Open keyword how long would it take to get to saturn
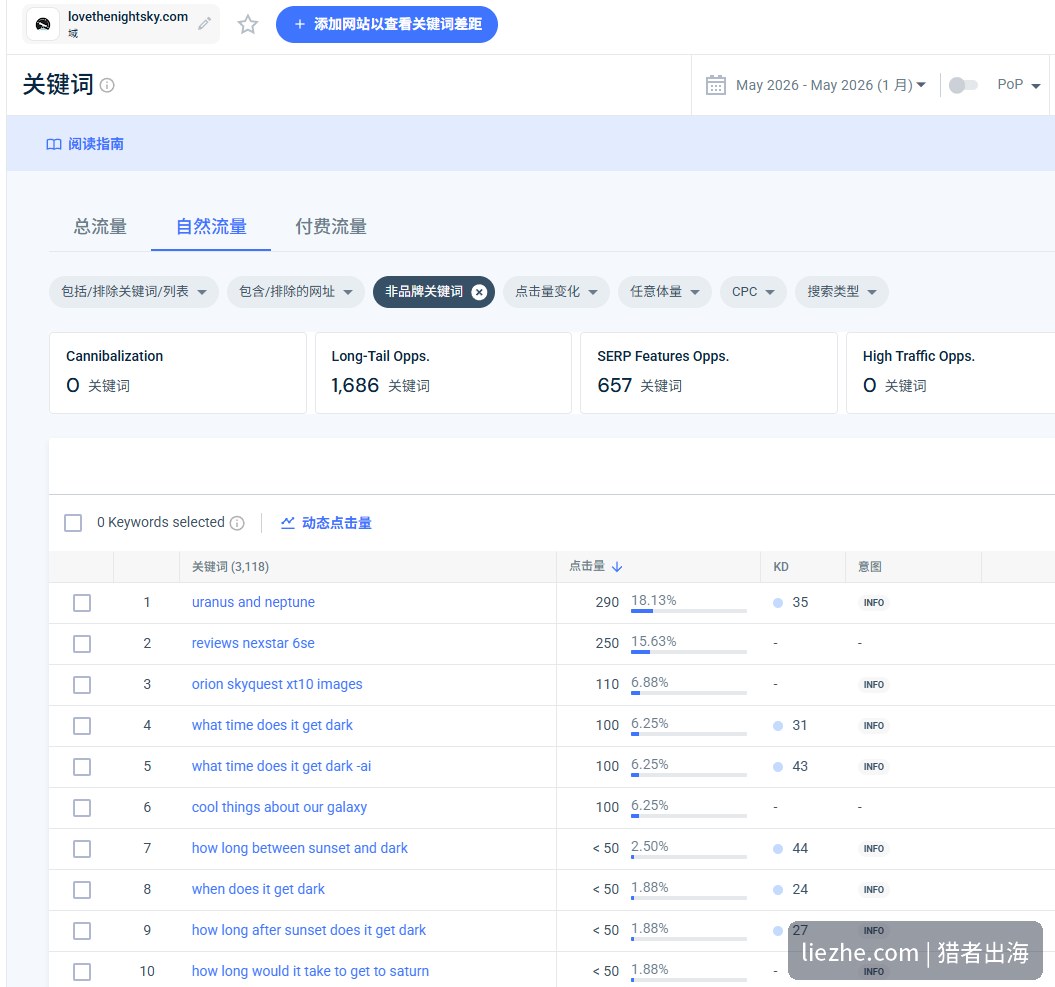1055x987 pixels. 310,972
